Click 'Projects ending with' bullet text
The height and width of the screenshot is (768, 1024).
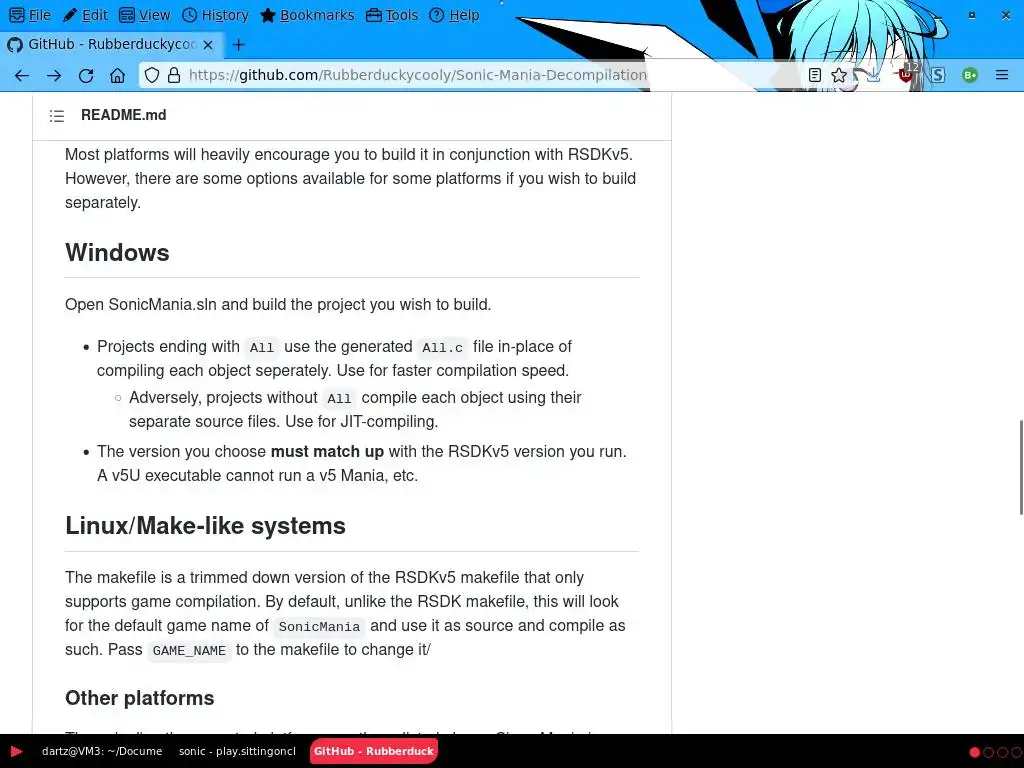[x=168, y=347]
